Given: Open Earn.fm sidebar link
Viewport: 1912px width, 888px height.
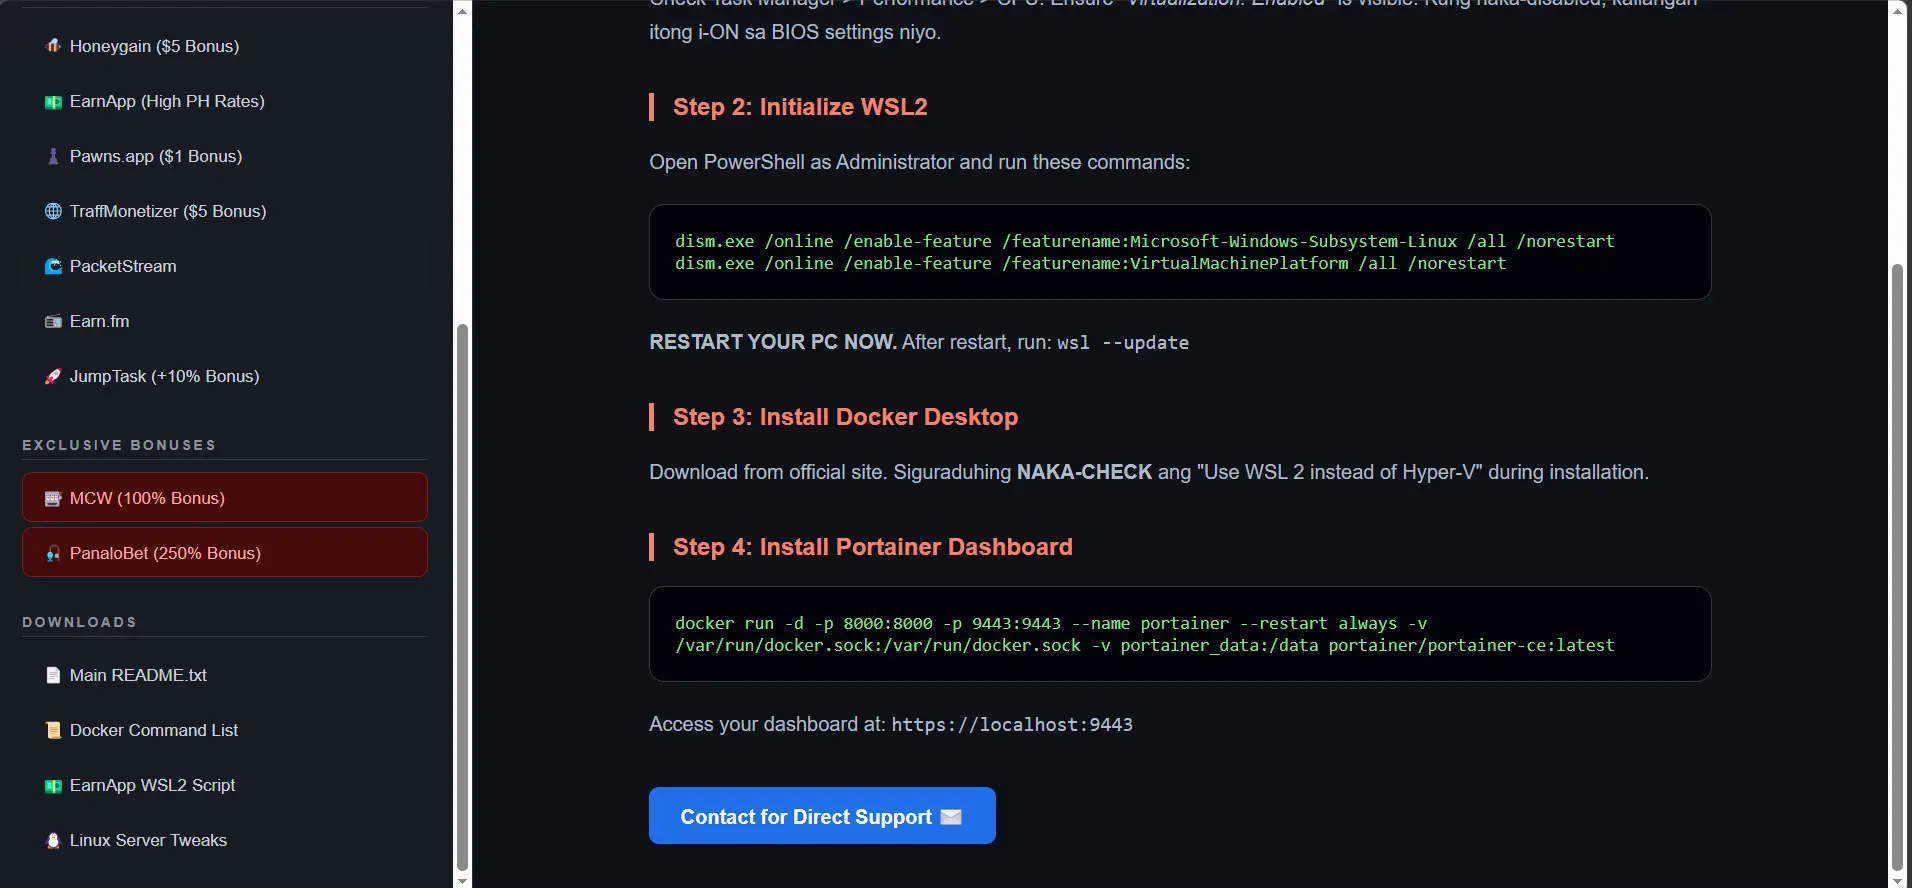Looking at the screenshot, I should [x=225, y=321].
